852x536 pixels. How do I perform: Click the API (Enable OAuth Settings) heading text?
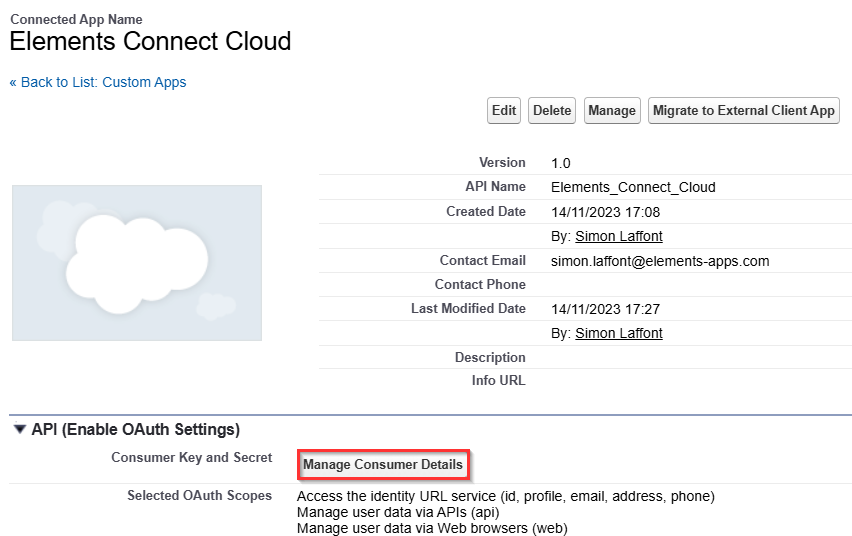[136, 430]
